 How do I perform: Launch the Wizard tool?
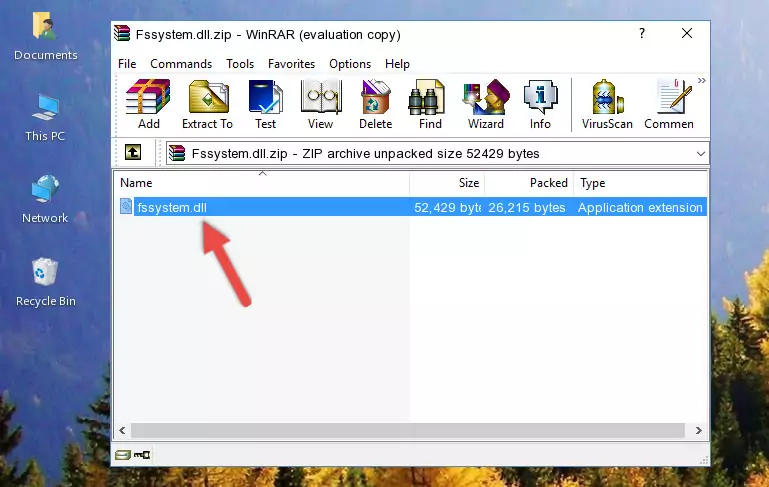(x=486, y=104)
